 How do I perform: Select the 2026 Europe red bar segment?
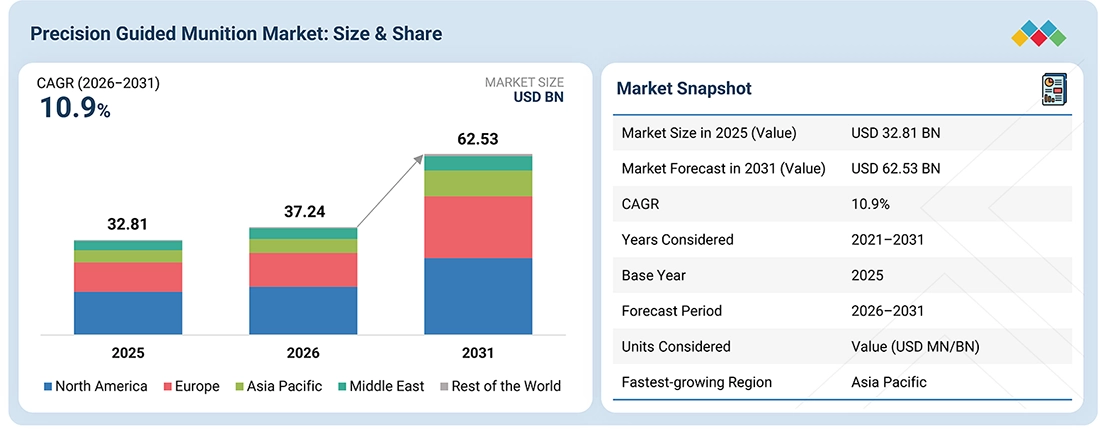(x=304, y=270)
